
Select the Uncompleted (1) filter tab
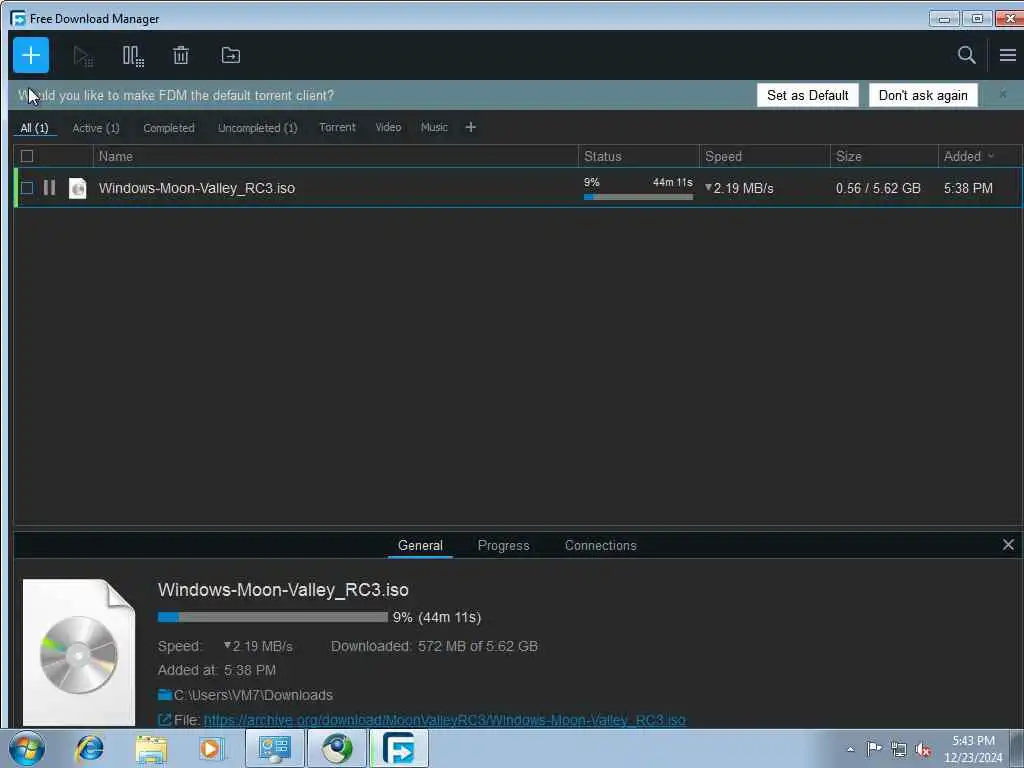257,128
